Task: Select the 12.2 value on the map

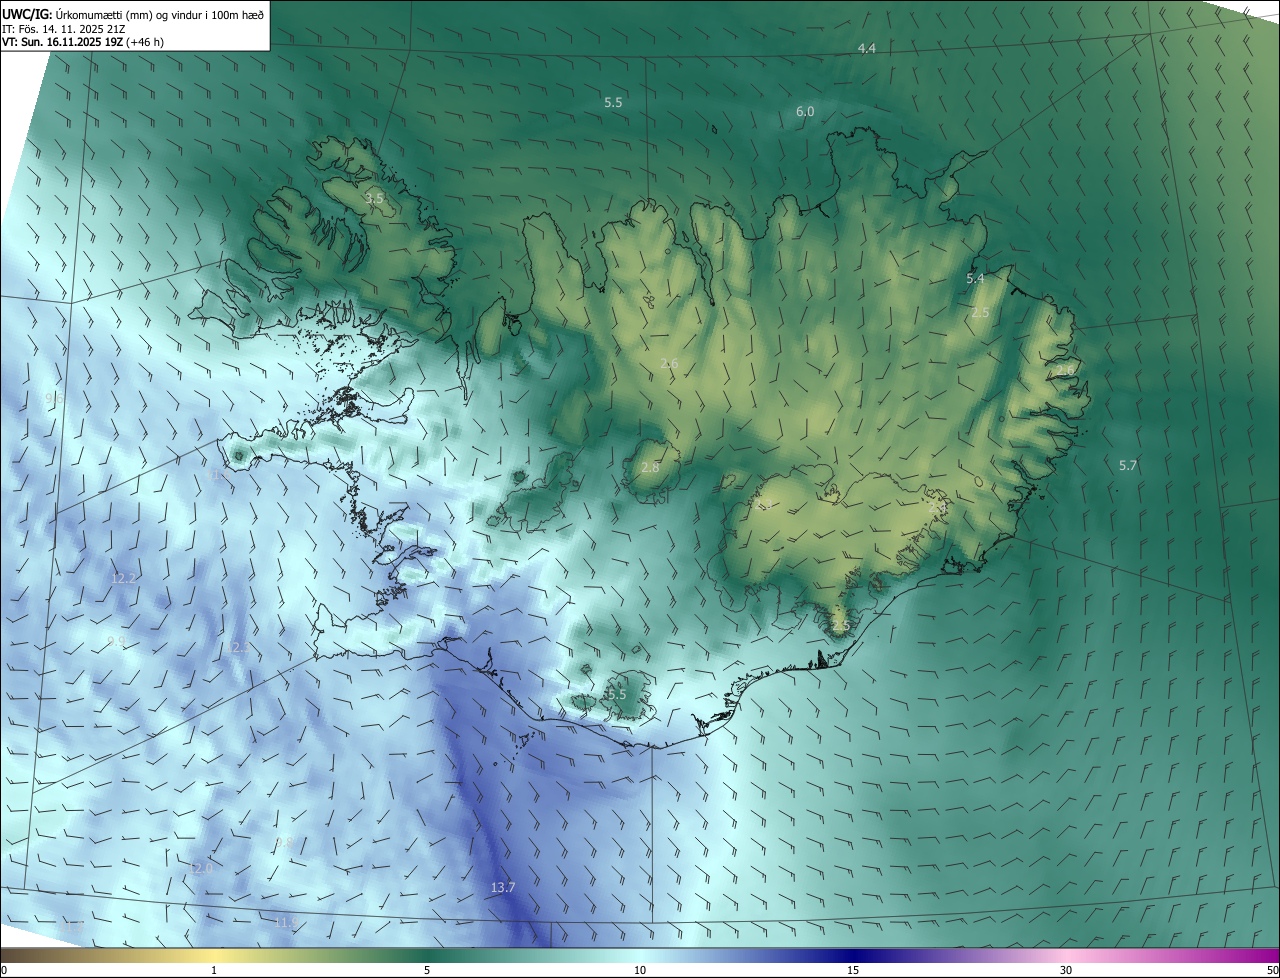Action: click(x=124, y=578)
